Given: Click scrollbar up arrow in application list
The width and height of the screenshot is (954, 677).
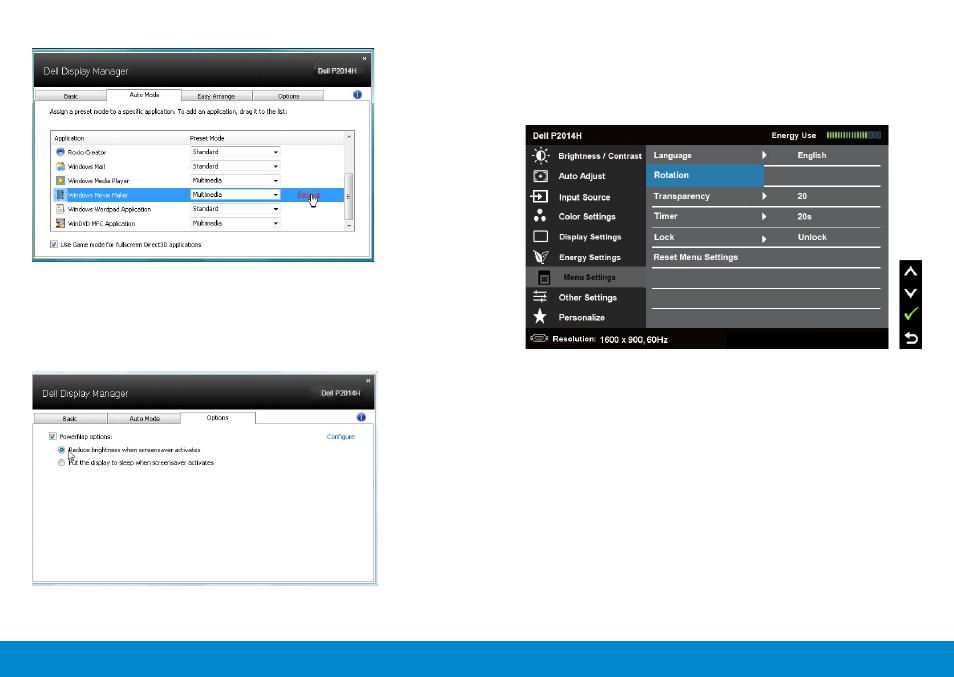Looking at the screenshot, I should [349, 136].
